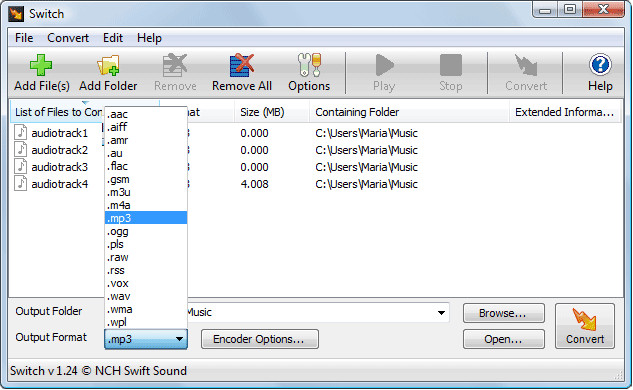Click the Browse... button
Screen dimensions: 633x390
point(503,313)
